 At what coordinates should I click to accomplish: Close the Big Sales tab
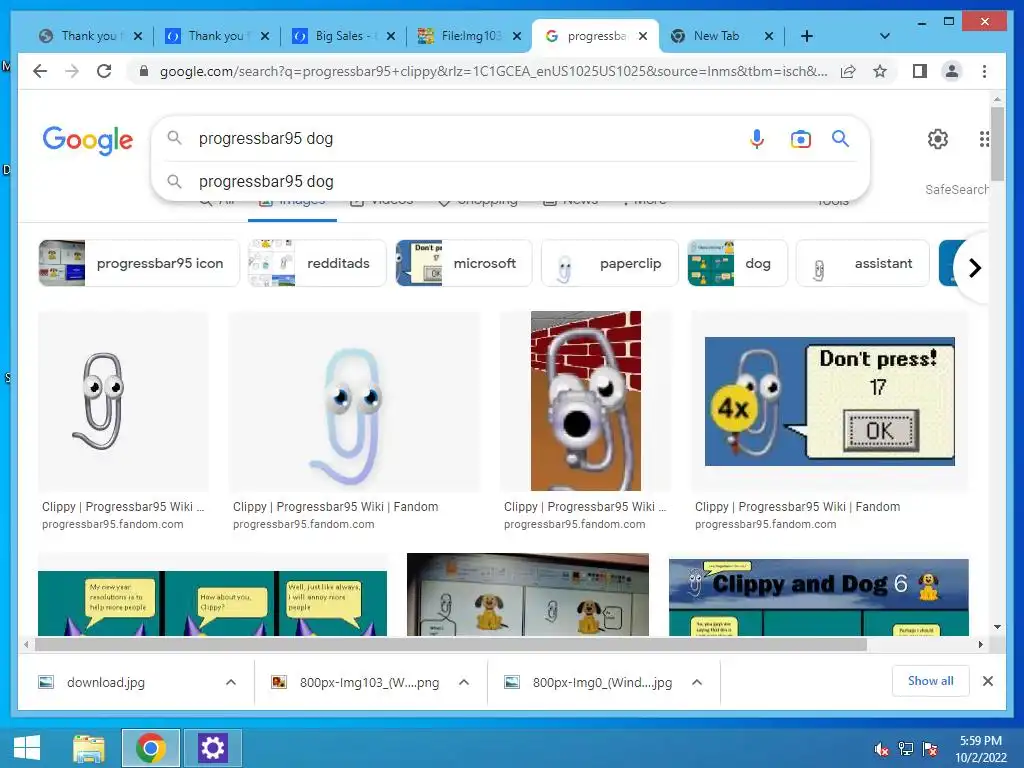tap(391, 36)
